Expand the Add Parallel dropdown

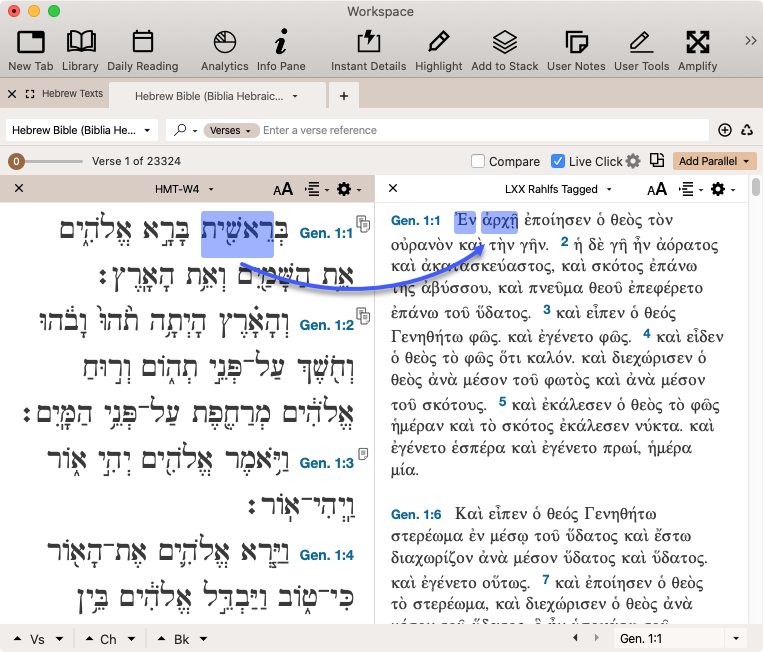click(716, 161)
